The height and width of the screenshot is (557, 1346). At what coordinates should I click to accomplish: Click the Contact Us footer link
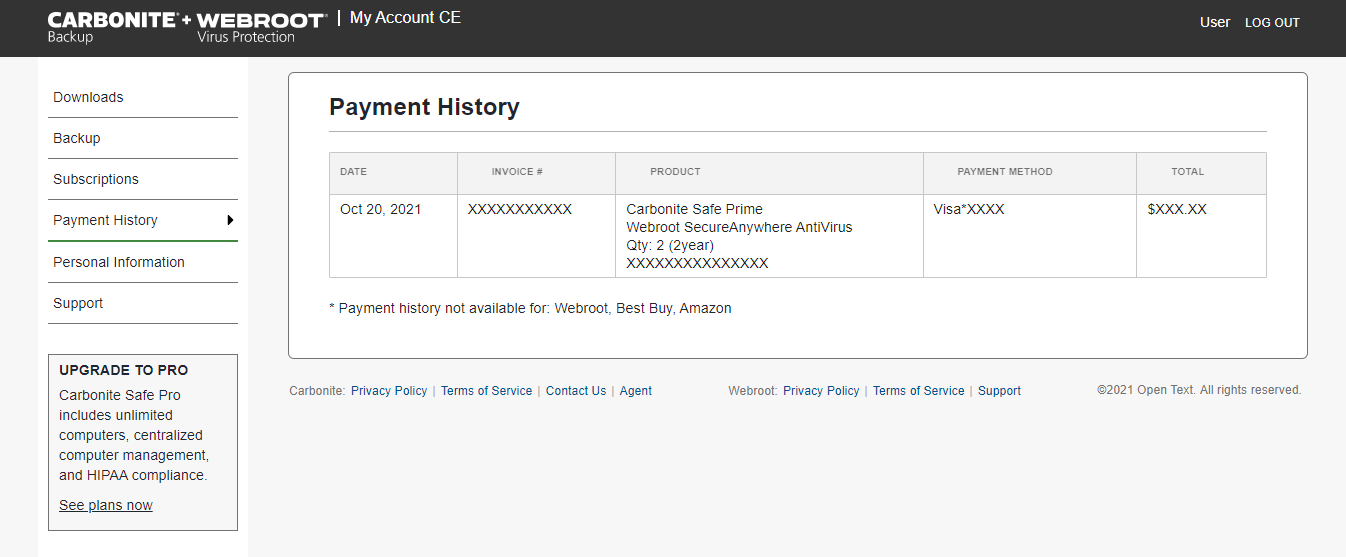[x=576, y=391]
